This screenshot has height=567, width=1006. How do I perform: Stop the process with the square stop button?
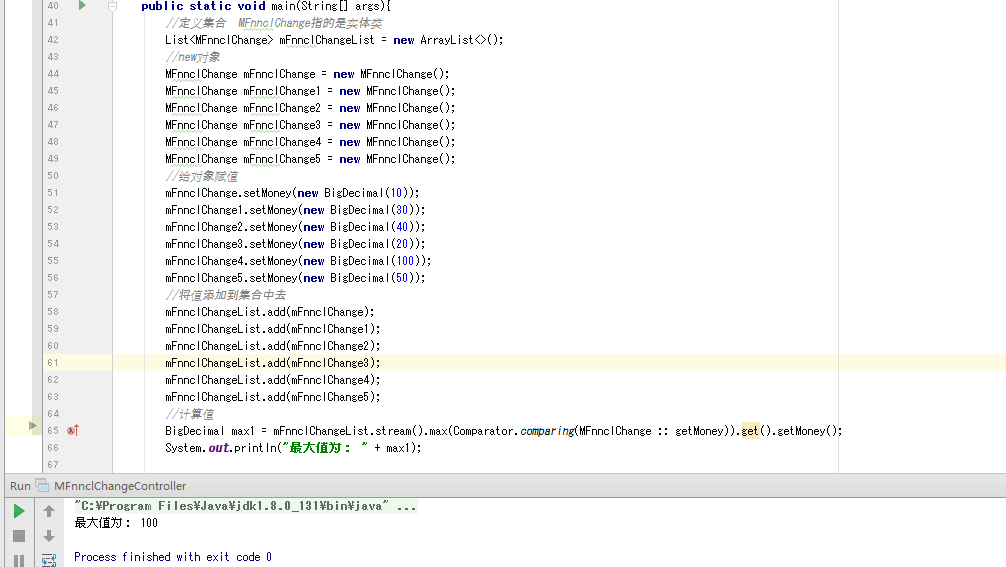pos(19,536)
